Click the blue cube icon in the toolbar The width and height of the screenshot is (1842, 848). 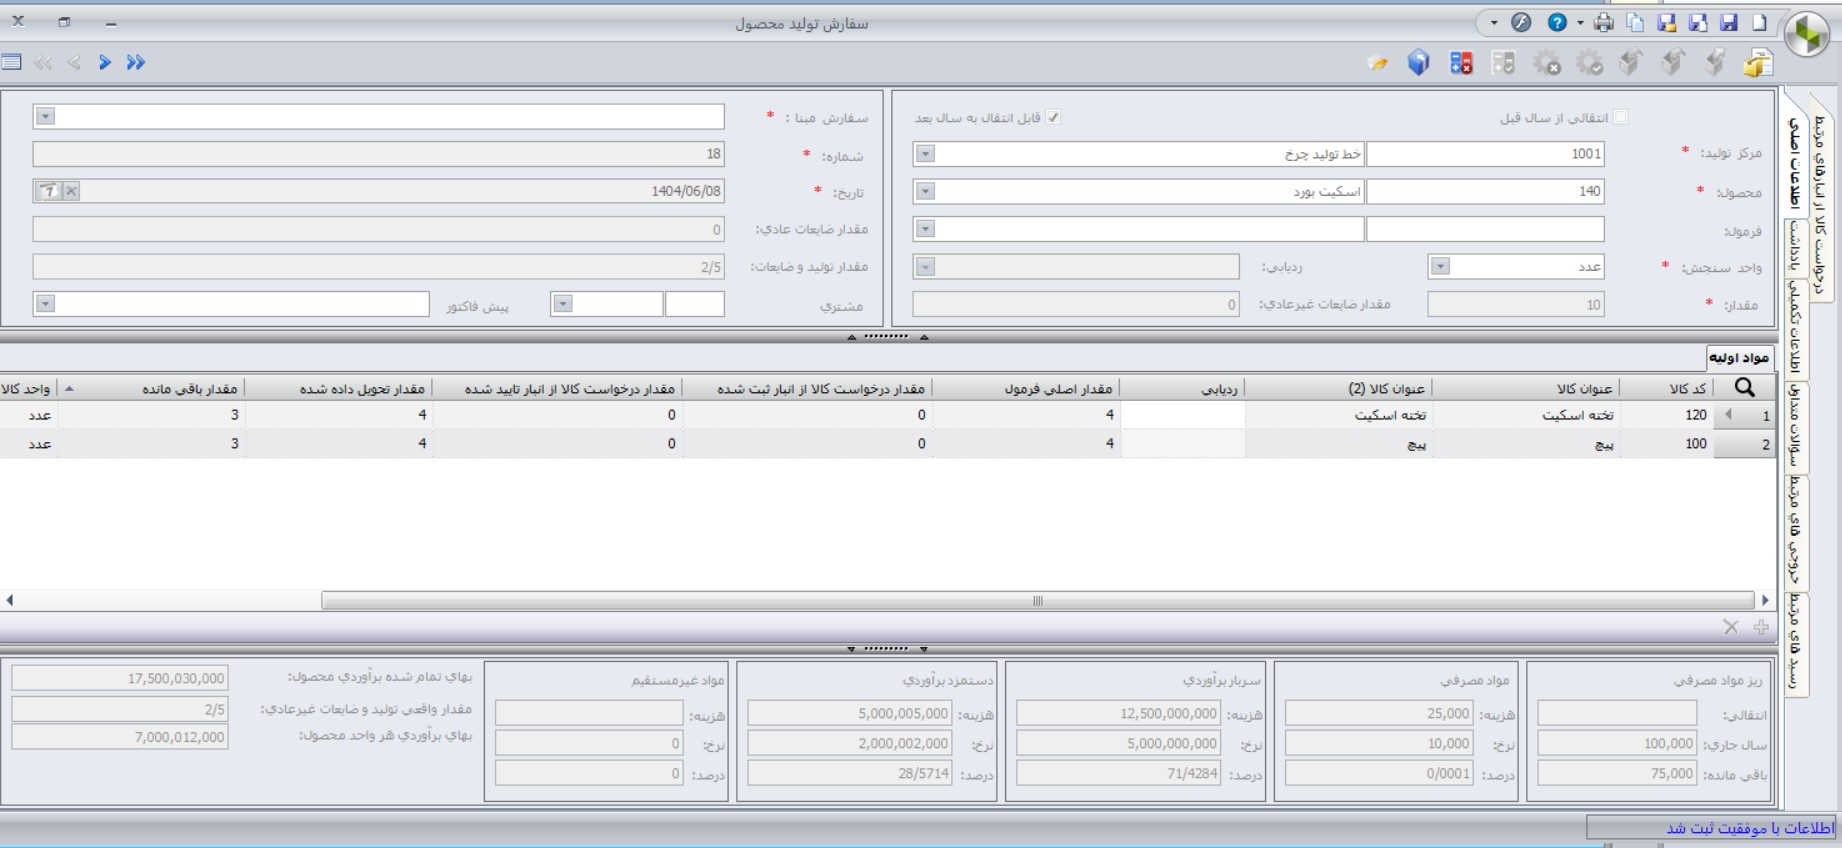point(1418,63)
